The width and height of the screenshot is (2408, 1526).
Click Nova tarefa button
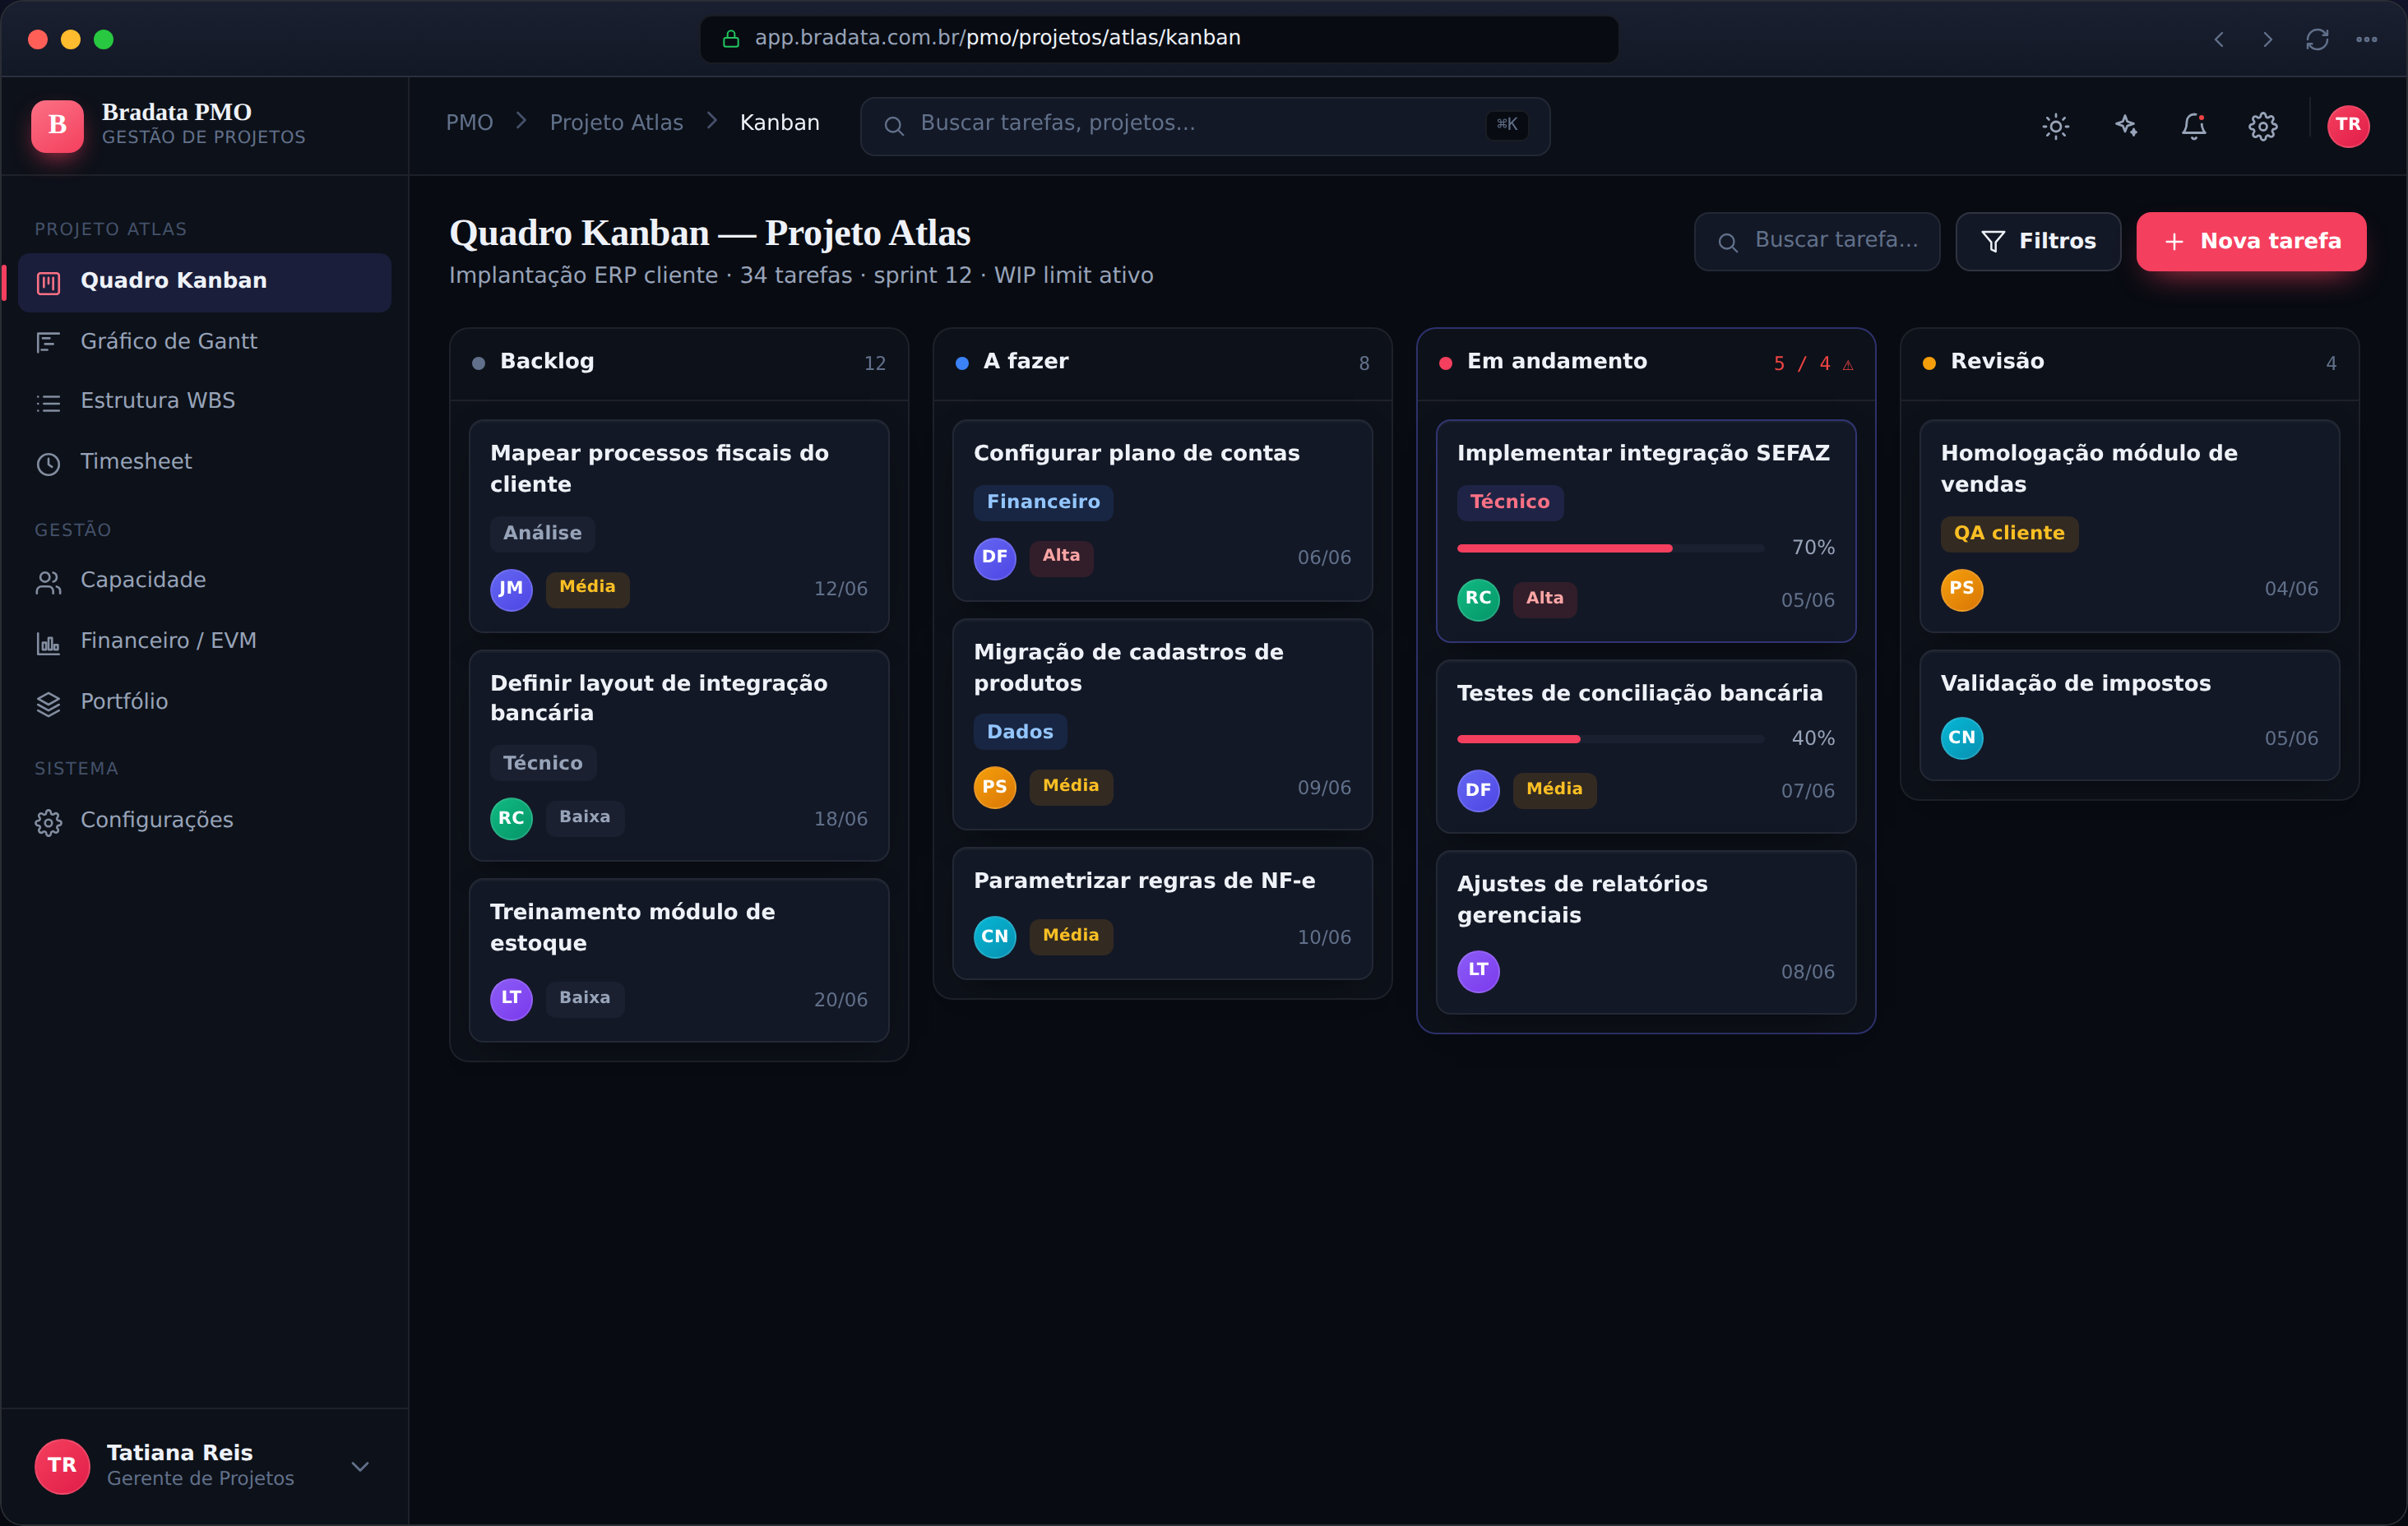pos(2250,241)
